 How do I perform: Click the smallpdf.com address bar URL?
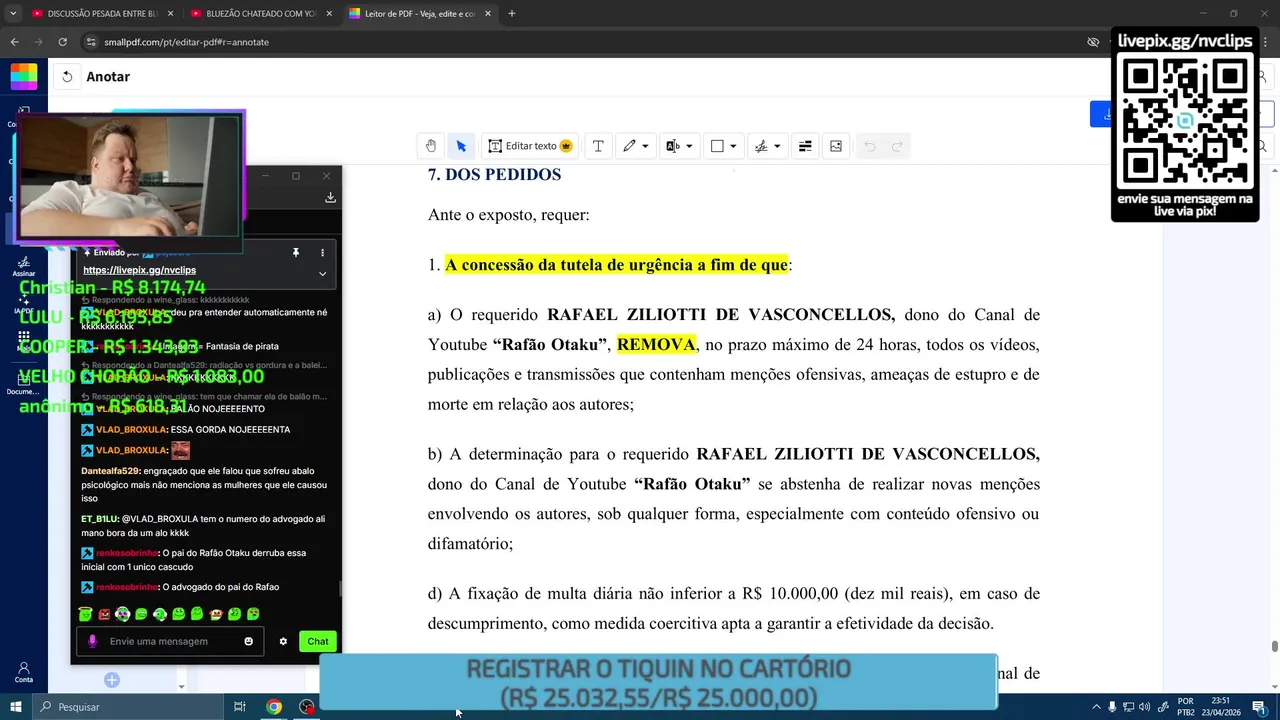tap(186, 42)
